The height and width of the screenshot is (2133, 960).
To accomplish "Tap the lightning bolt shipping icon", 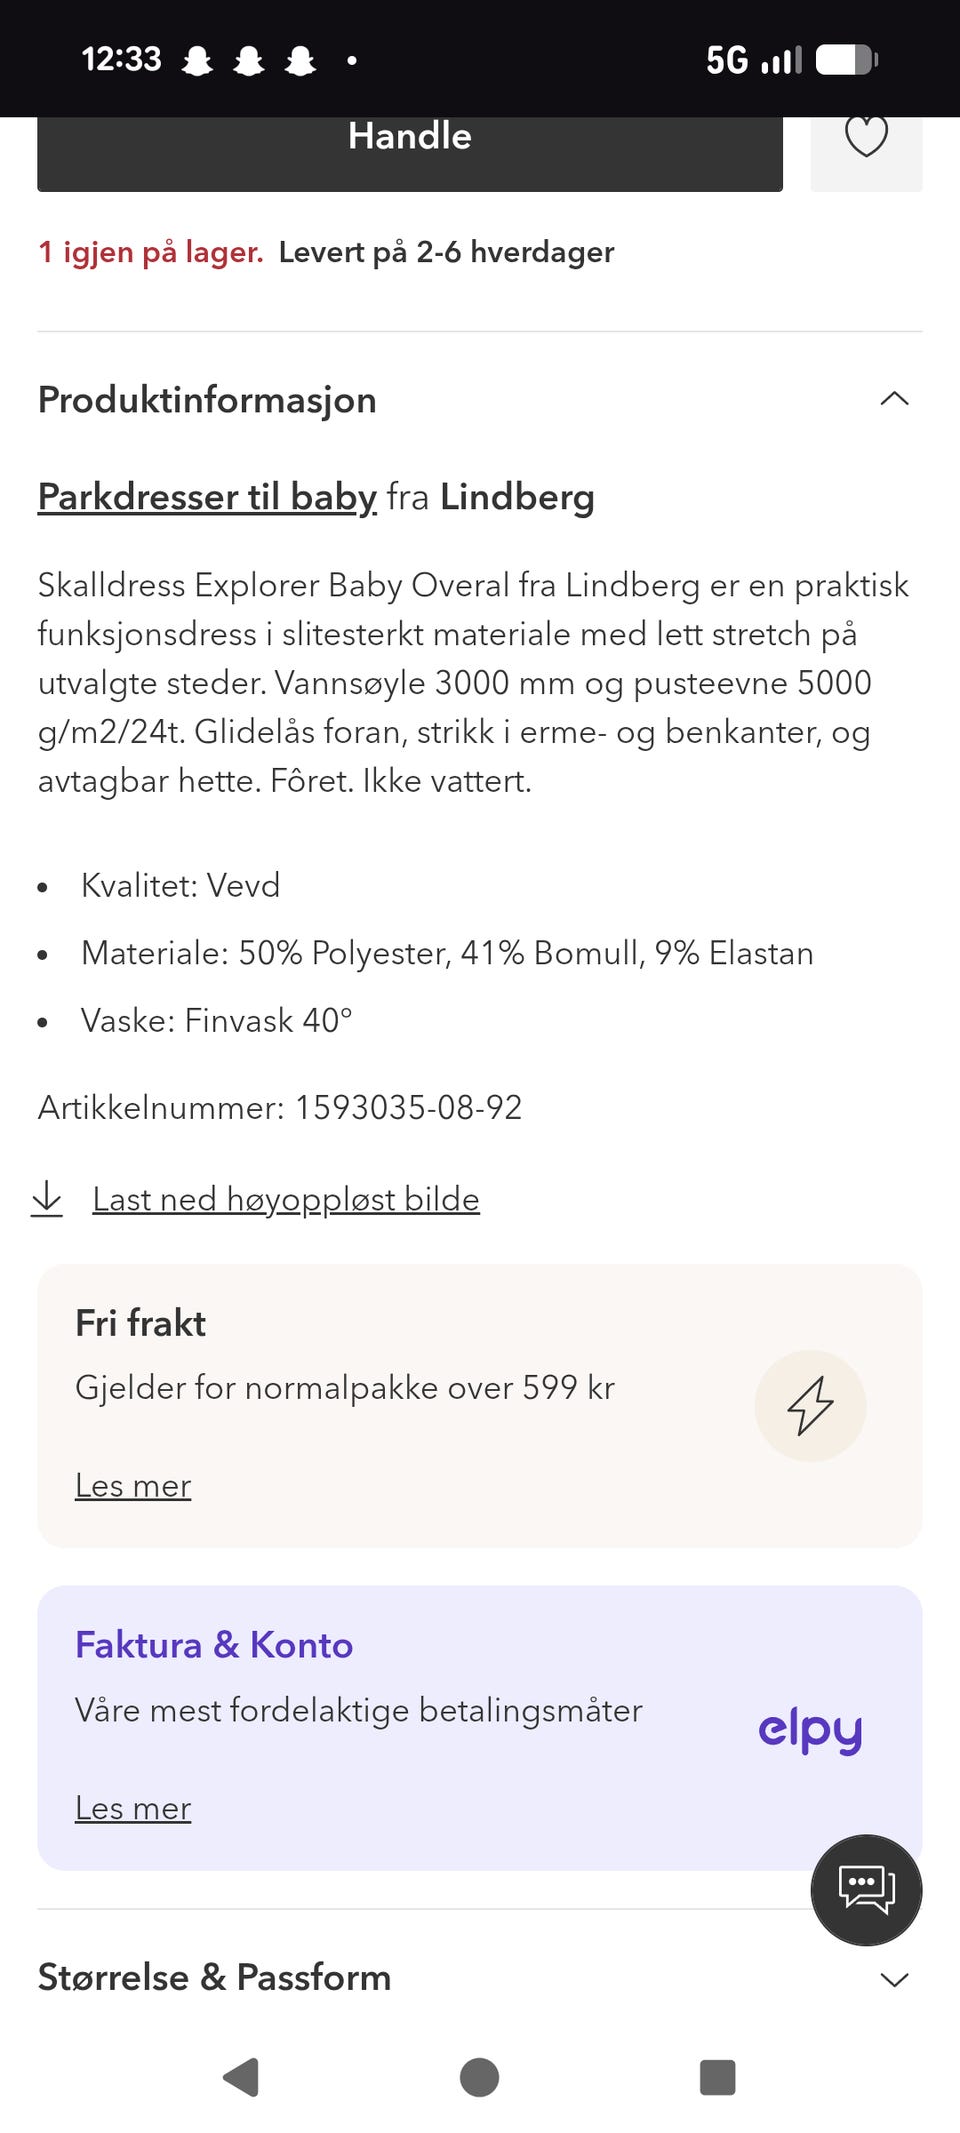I will (x=810, y=1405).
